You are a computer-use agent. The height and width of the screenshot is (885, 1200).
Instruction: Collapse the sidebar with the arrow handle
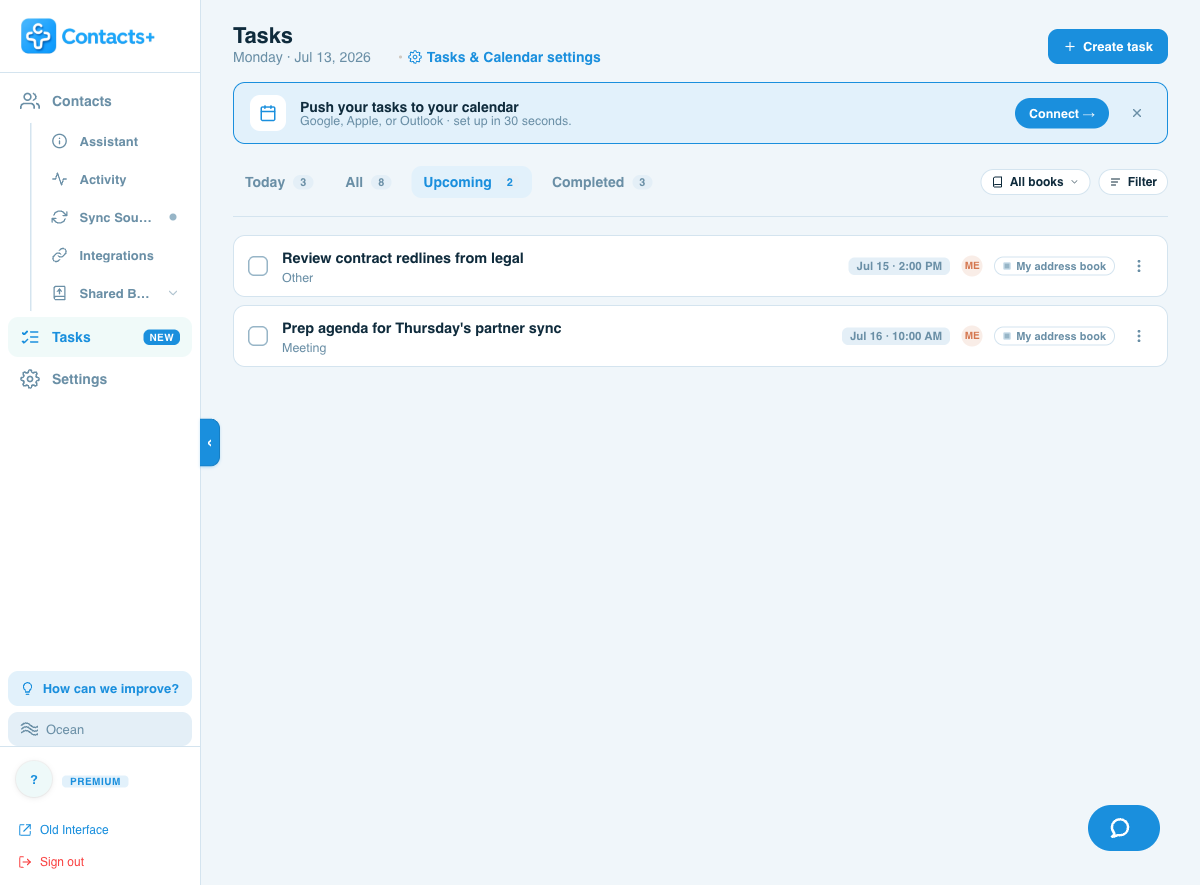pyautogui.click(x=210, y=442)
